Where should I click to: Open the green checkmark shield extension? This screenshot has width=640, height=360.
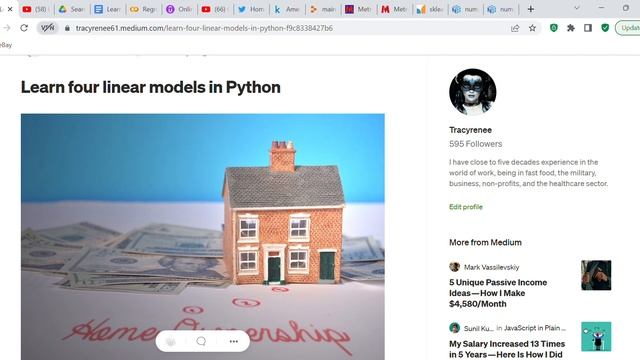pyautogui.click(x=605, y=28)
